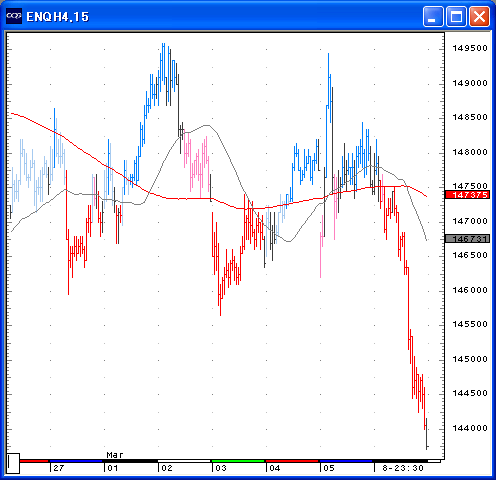This screenshot has height=480, width=496.
Task: Click the 02 date label
Action: click(167, 468)
